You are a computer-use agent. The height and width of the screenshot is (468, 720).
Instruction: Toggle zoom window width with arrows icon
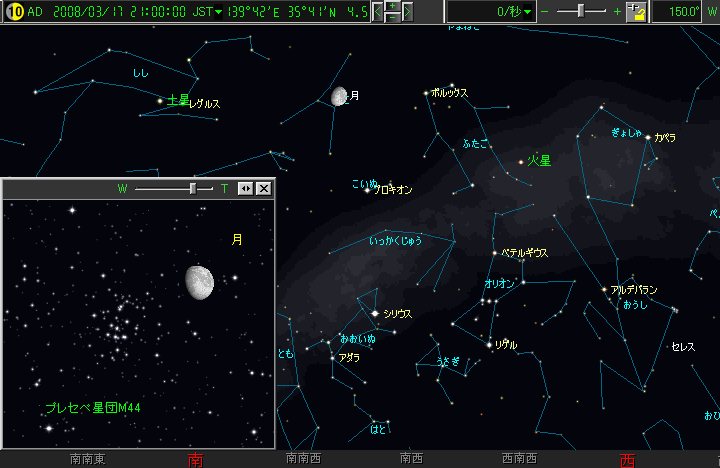pos(246,188)
